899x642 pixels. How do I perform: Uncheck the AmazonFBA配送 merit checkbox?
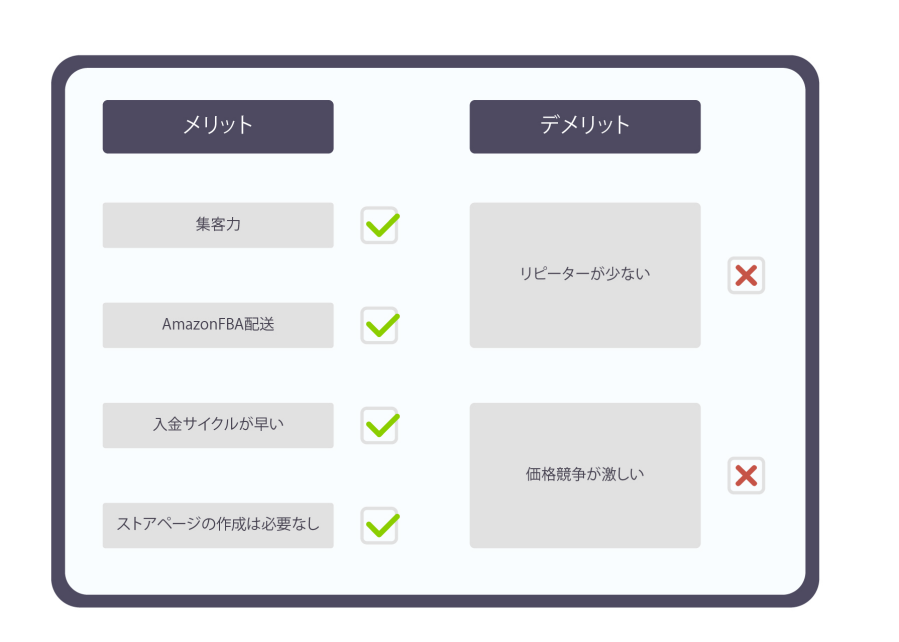point(380,325)
